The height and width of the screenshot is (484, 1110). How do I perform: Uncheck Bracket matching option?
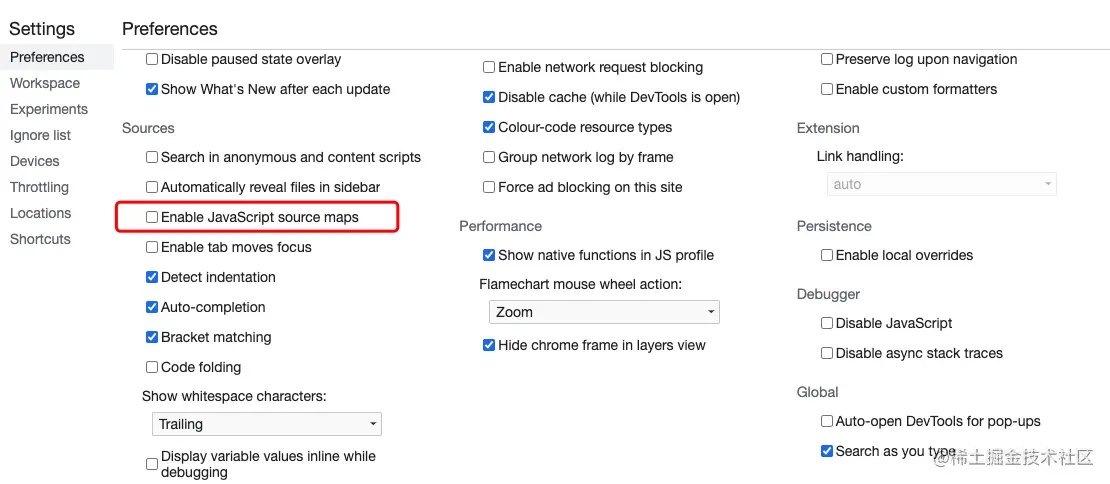pos(152,337)
